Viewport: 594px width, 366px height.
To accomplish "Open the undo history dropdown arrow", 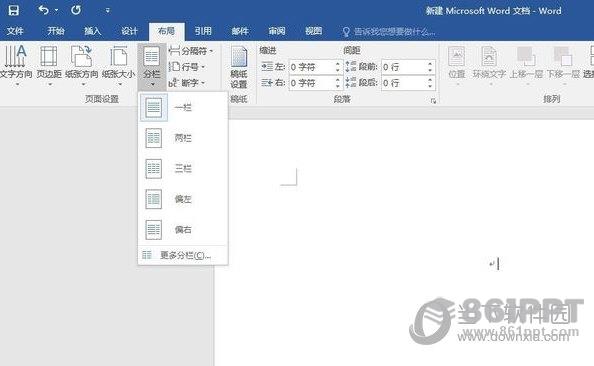I will pos(56,10).
